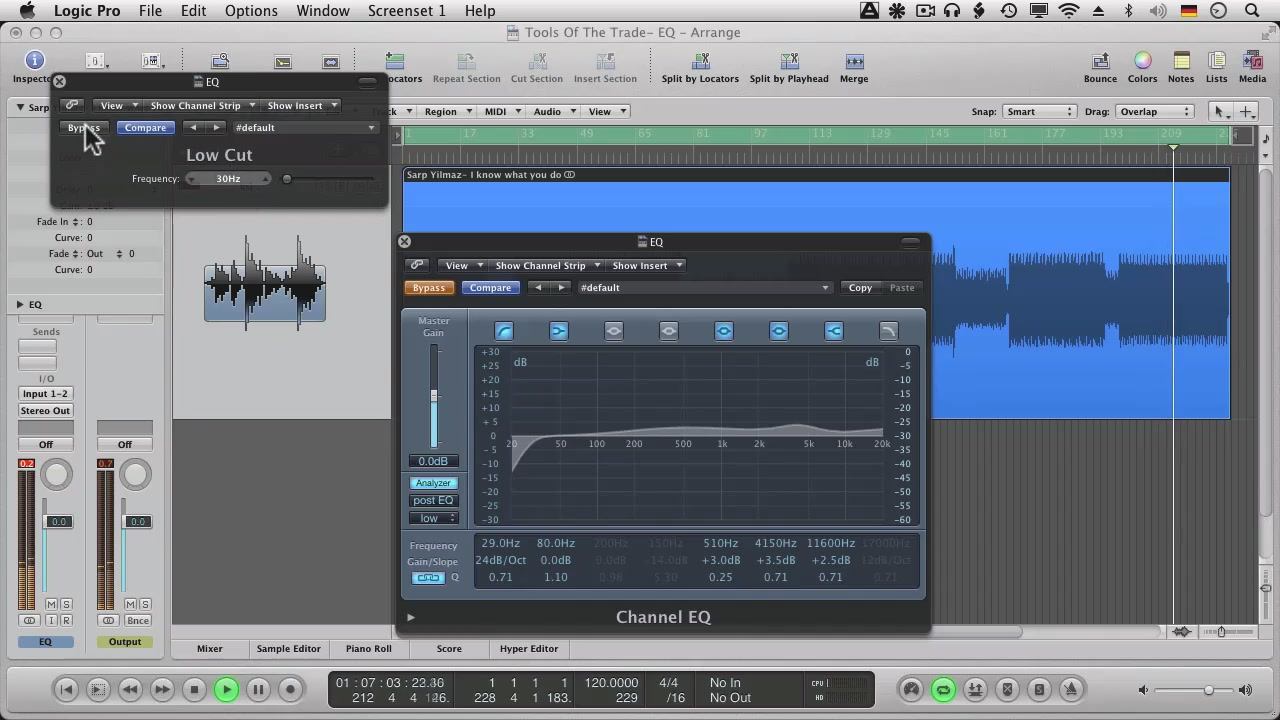Open the Lists panel icon
1280x720 pixels.
pos(1216,62)
